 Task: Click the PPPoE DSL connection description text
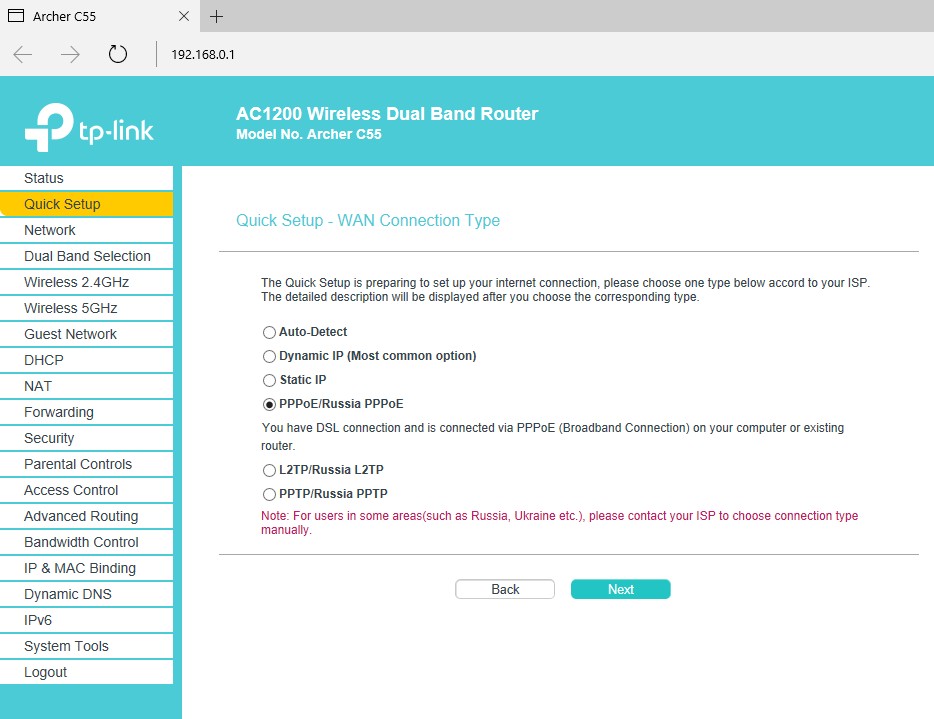point(552,437)
